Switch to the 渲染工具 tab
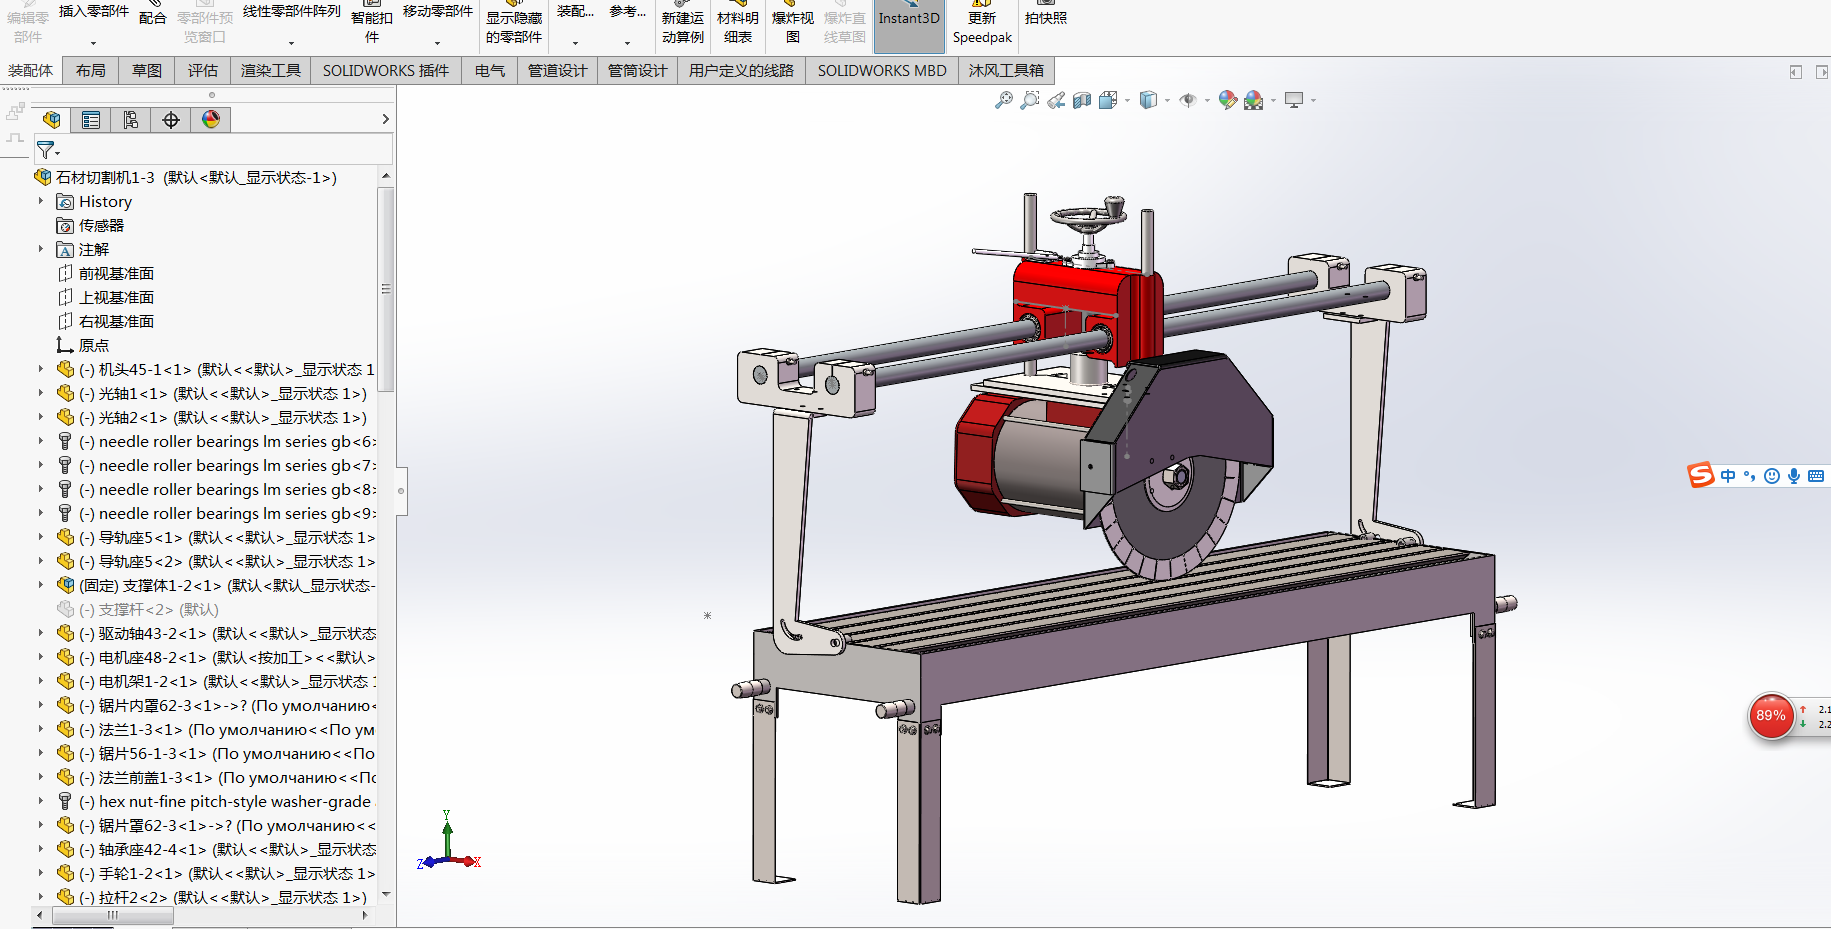Image resolution: width=1831 pixels, height=929 pixels. [271, 70]
